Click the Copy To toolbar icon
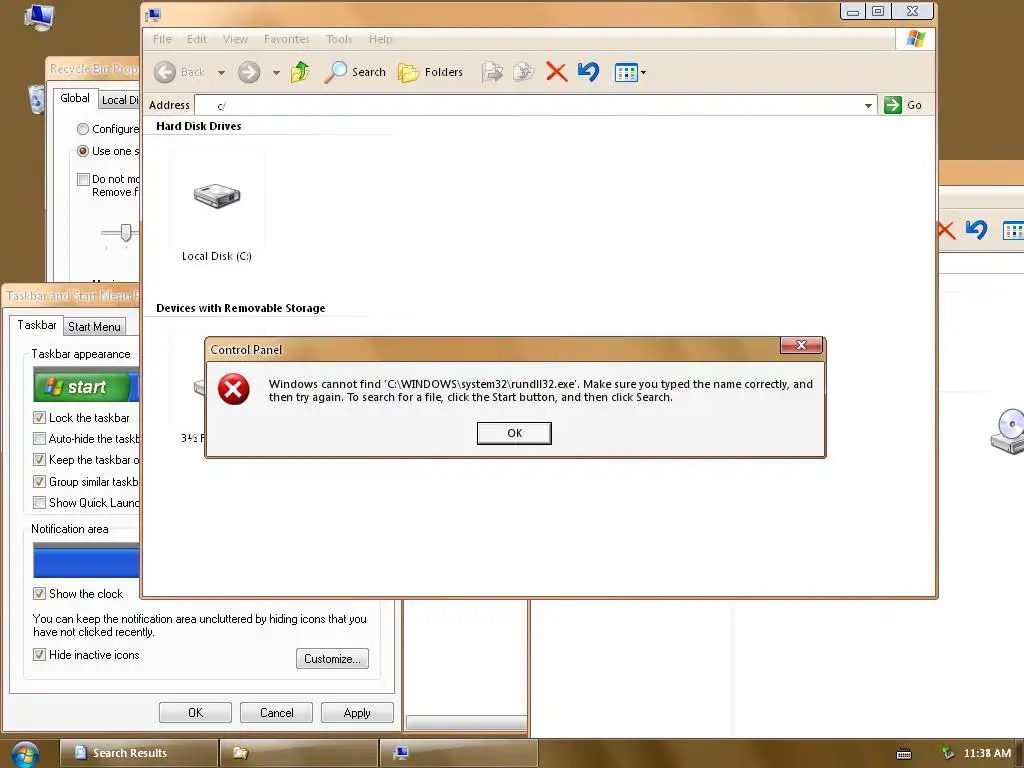The height and width of the screenshot is (768, 1024). [524, 72]
